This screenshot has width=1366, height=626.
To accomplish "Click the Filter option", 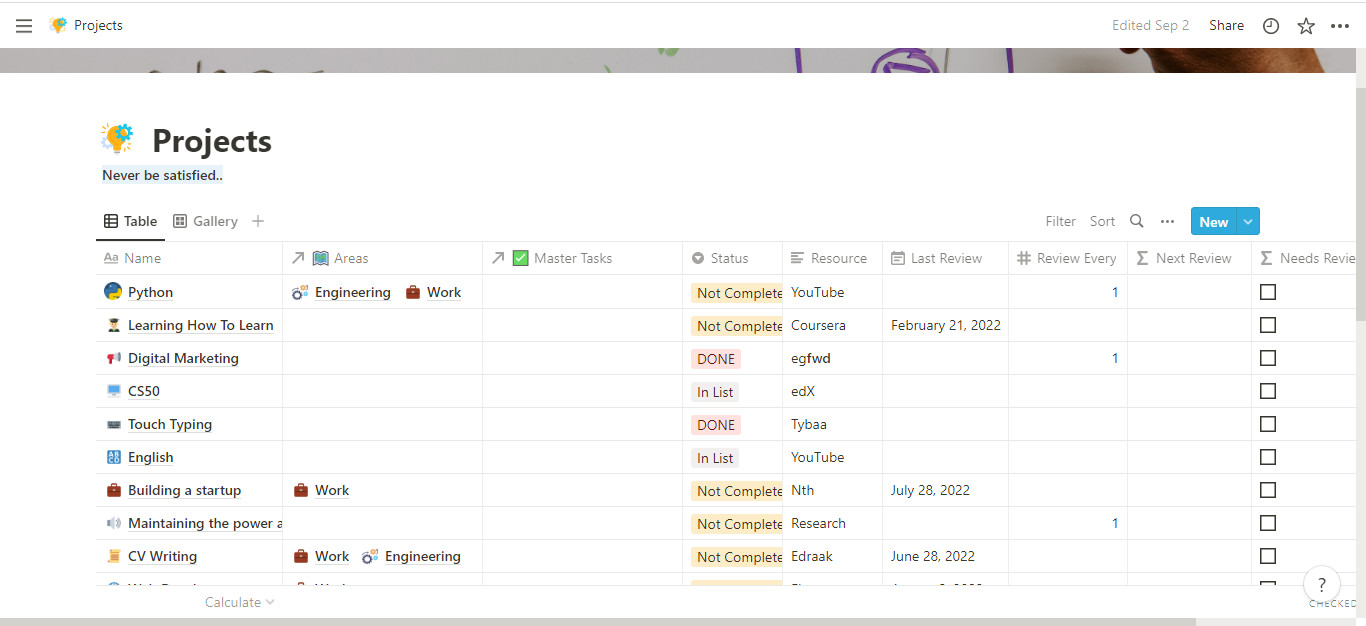I will (1061, 221).
